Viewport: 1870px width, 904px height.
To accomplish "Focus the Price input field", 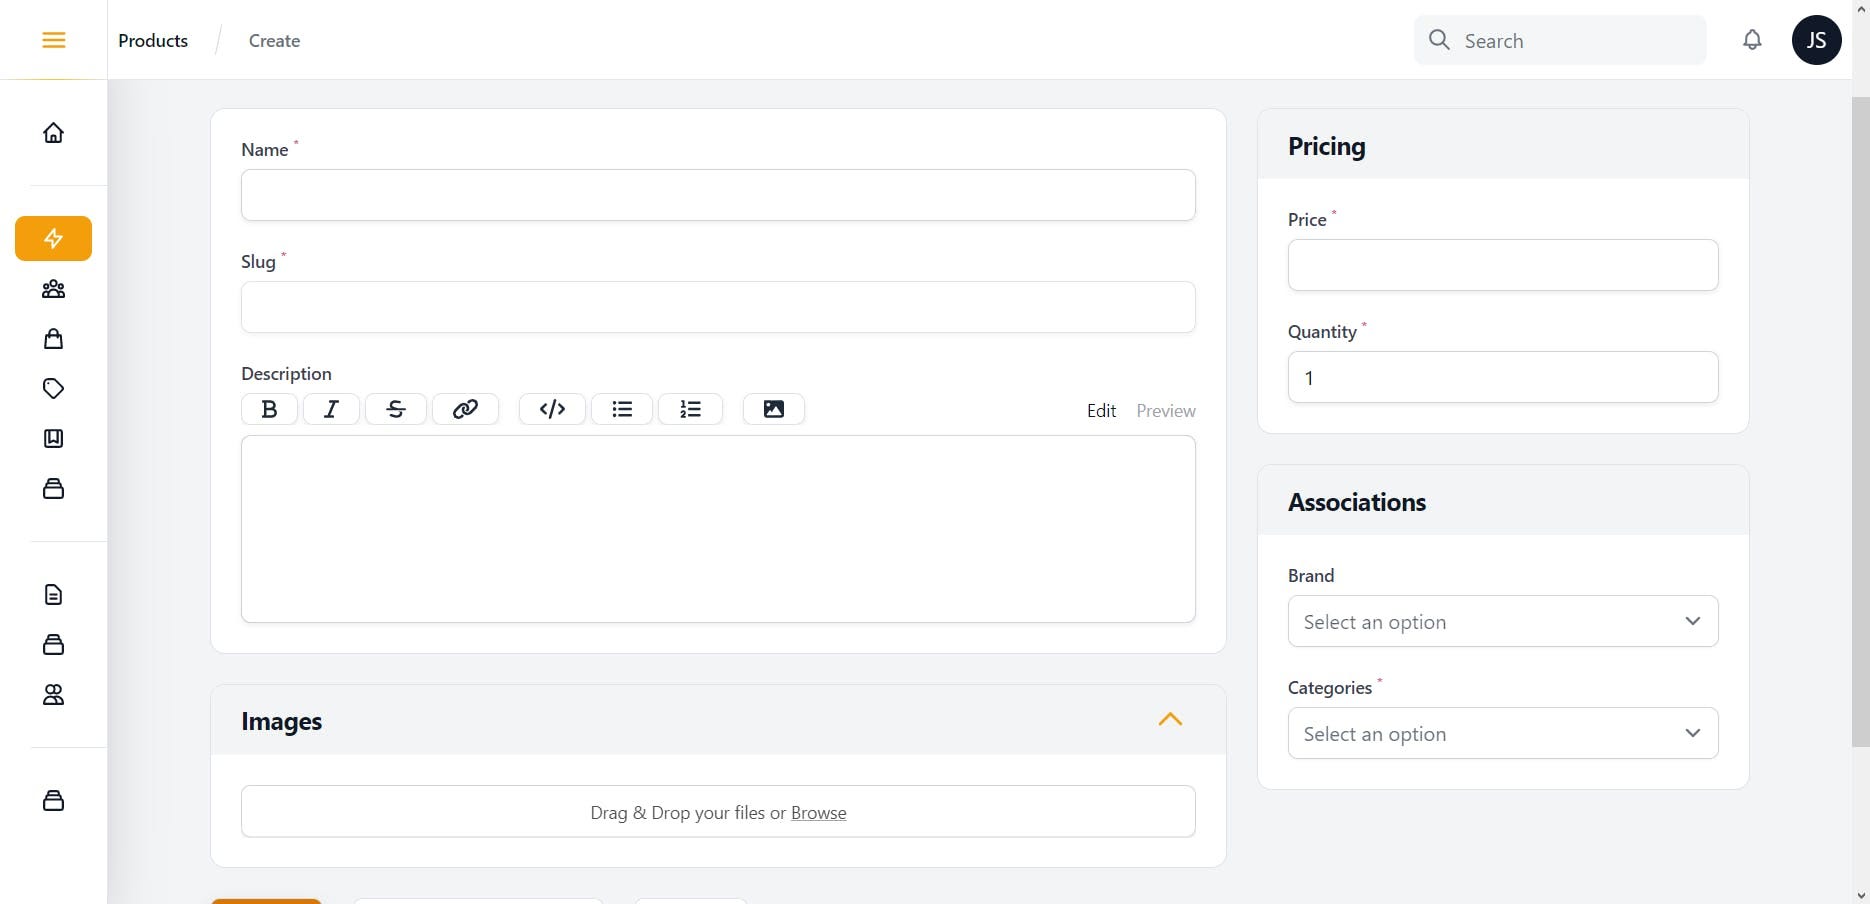I will pyautogui.click(x=1503, y=265).
